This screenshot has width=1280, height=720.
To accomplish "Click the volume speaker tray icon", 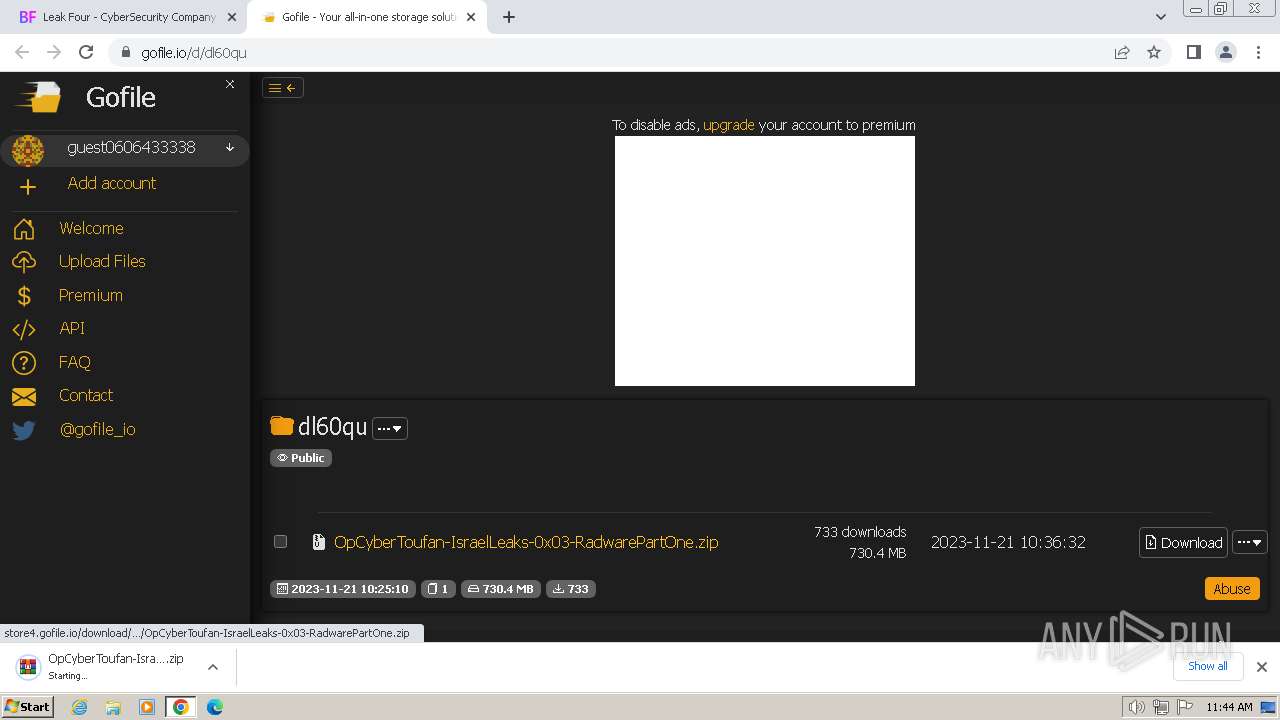I will pos(1137,707).
